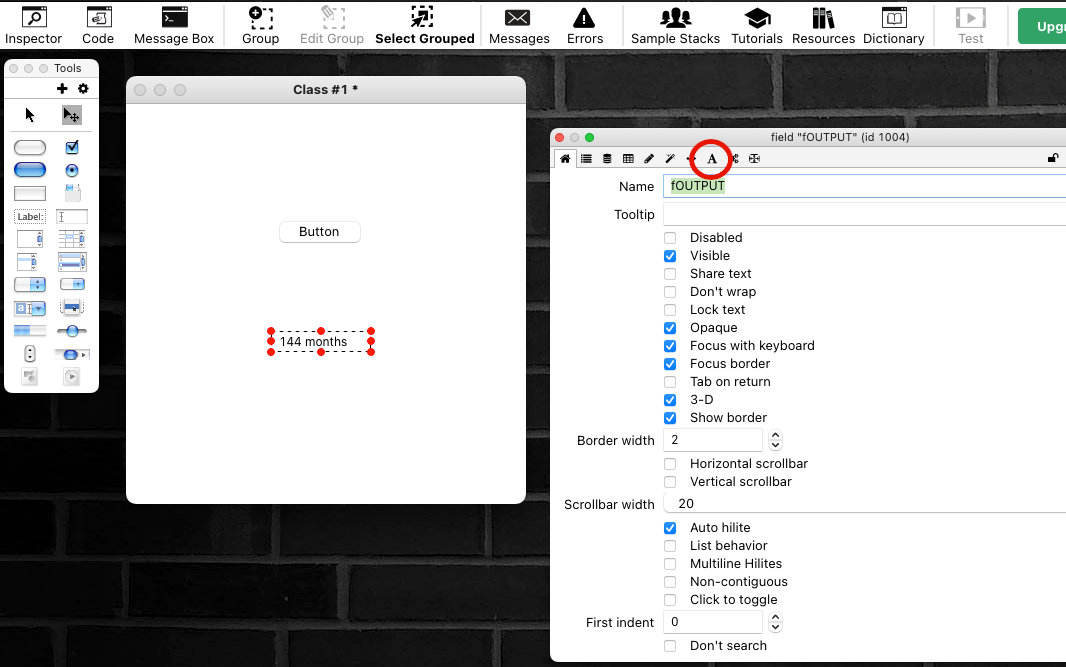Select the Run (browse) pointer tool
Screen dimensions: 1066x667
point(30,115)
